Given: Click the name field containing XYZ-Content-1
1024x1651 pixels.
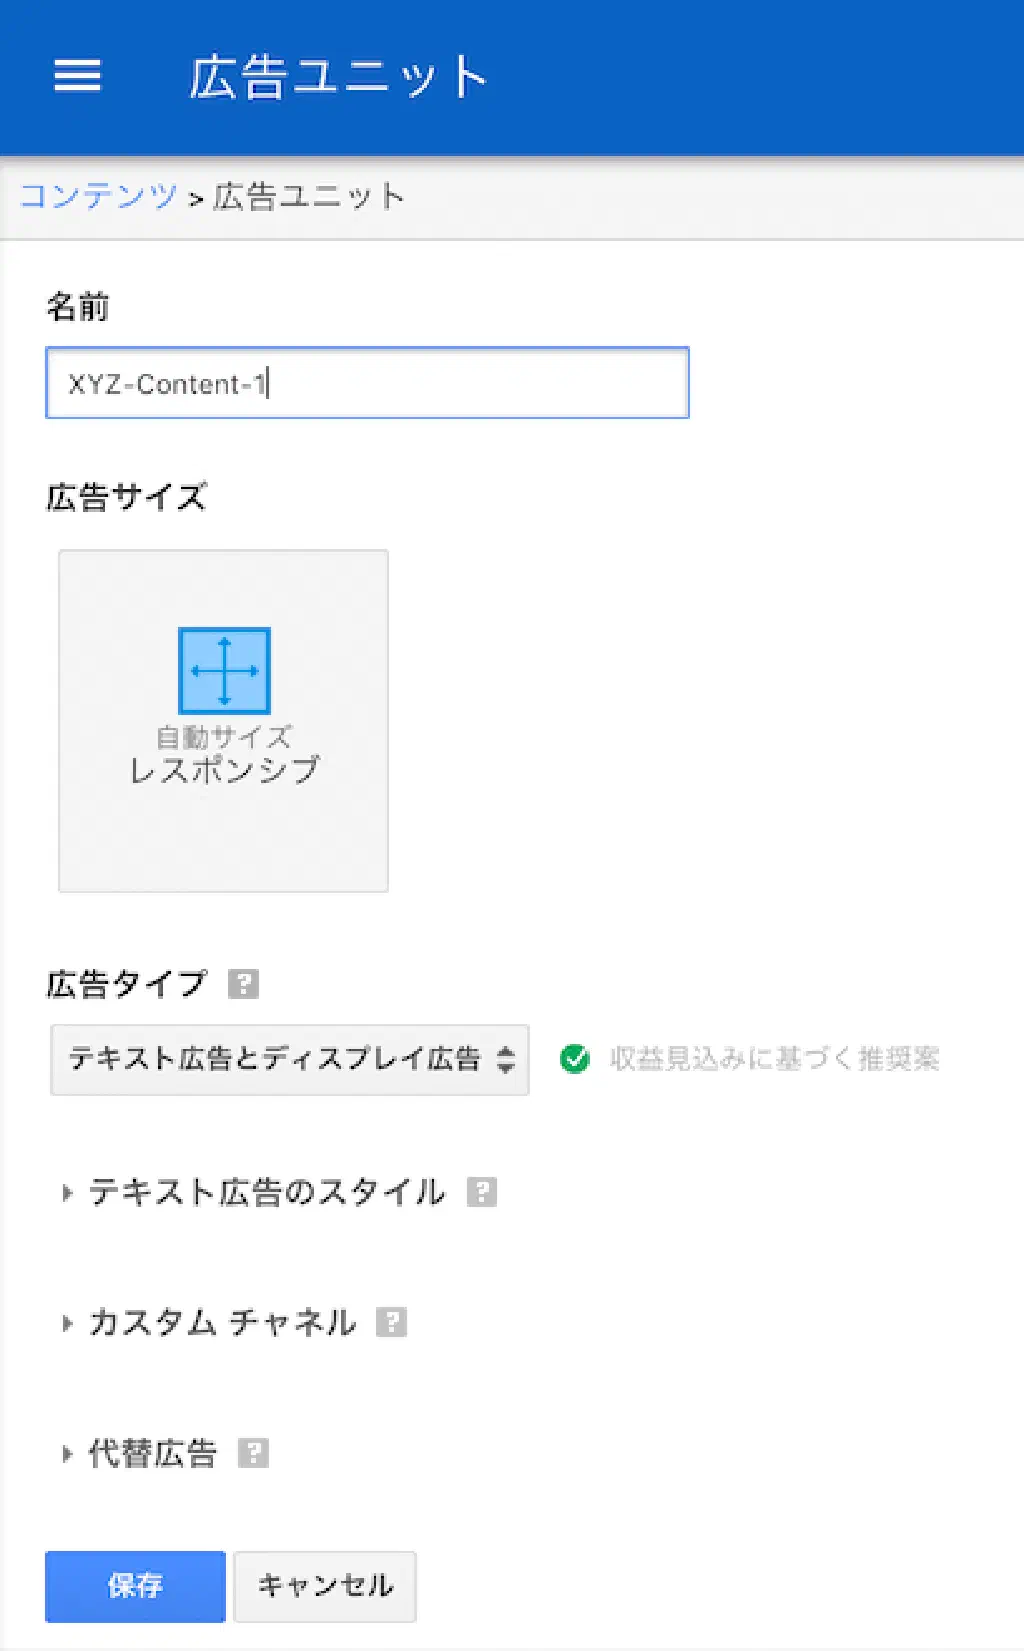Looking at the screenshot, I should click(367, 383).
